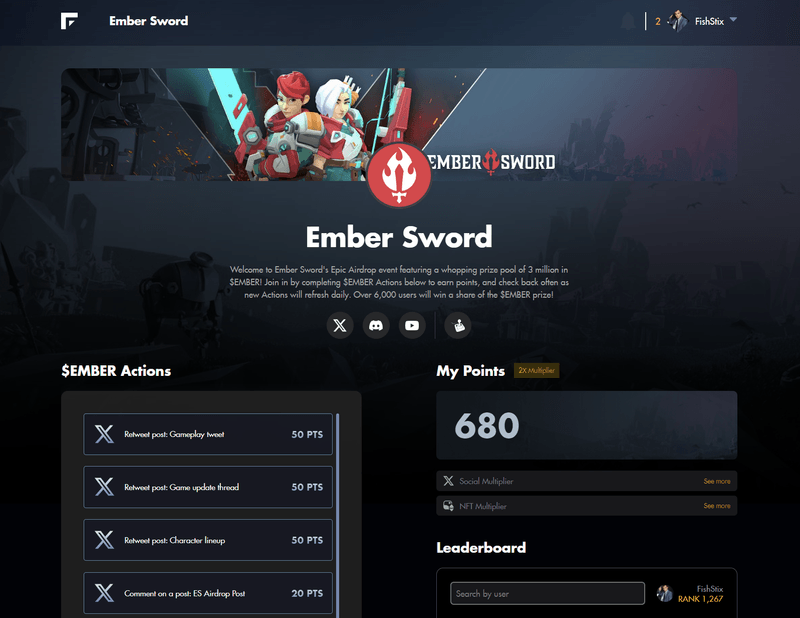Open Retweet post: Gameplay tweet action
Image resolution: width=800 pixels, height=618 pixels.
[x=208, y=434]
